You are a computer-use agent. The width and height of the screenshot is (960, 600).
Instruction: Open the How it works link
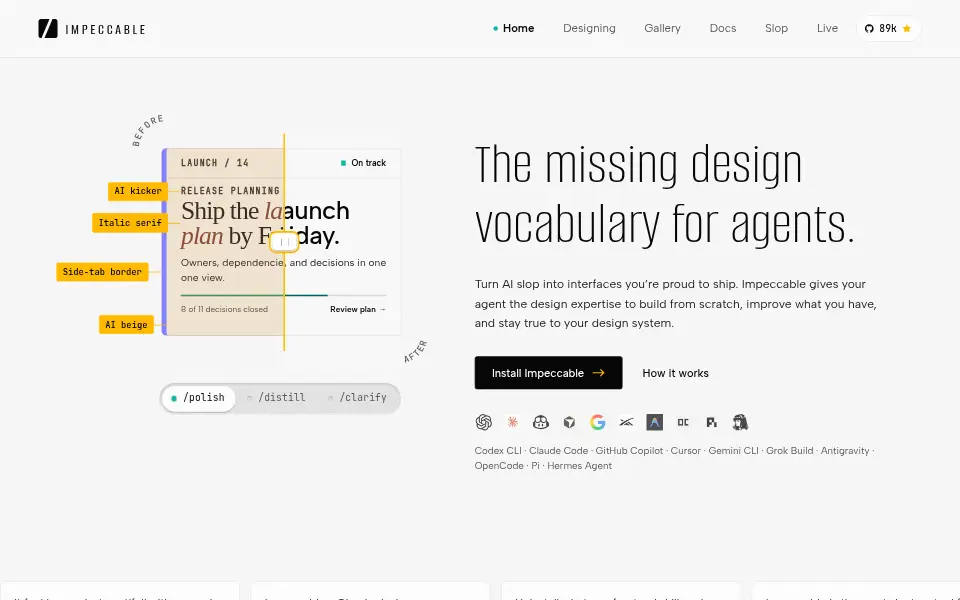coord(675,373)
